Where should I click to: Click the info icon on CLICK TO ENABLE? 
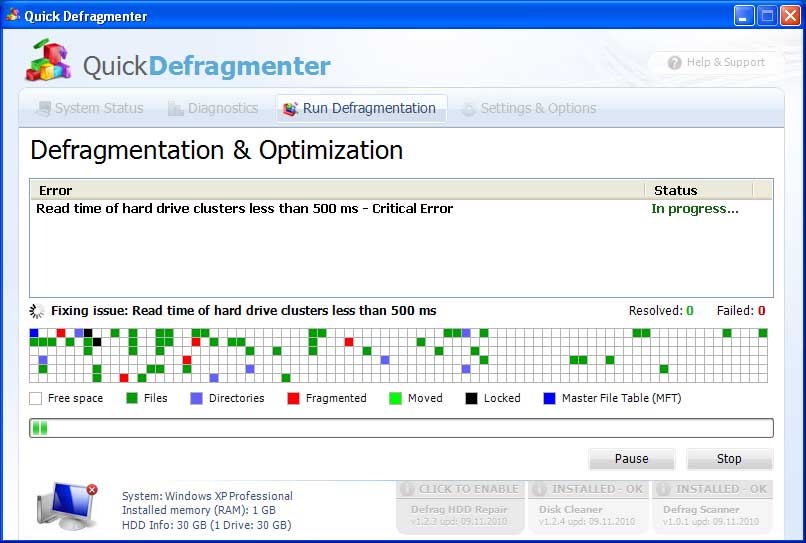tap(407, 488)
